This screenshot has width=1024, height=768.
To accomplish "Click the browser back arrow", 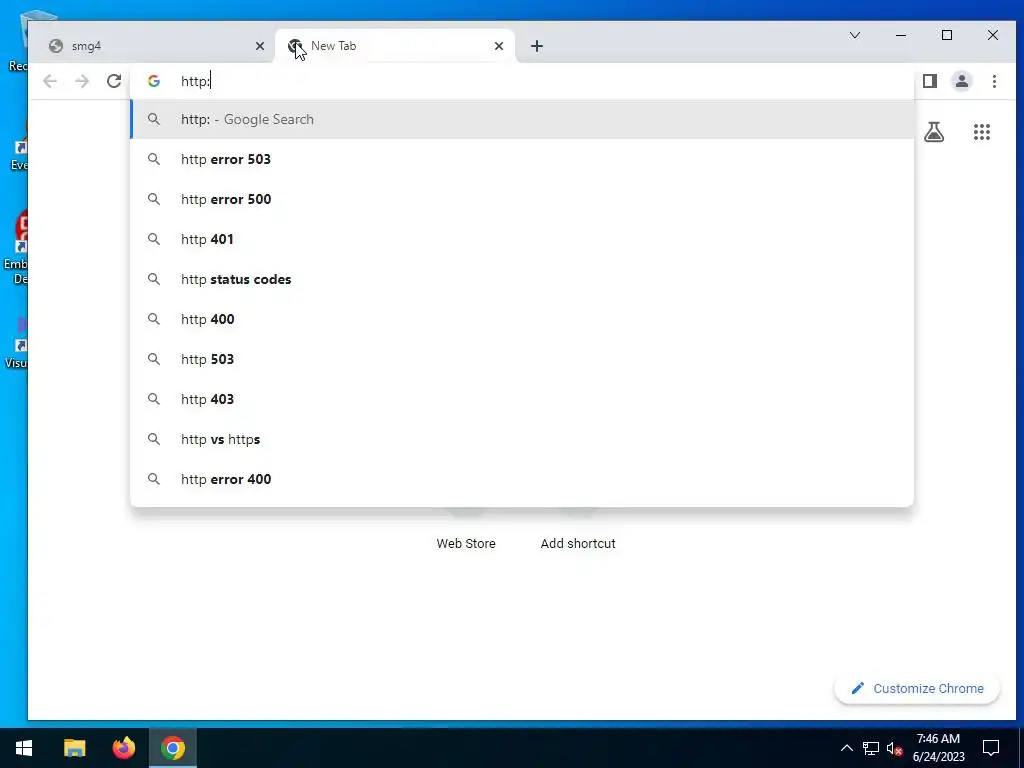I will tap(50, 81).
